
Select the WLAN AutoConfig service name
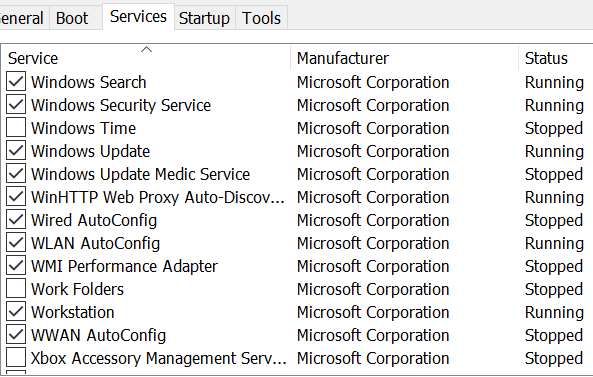coord(95,244)
